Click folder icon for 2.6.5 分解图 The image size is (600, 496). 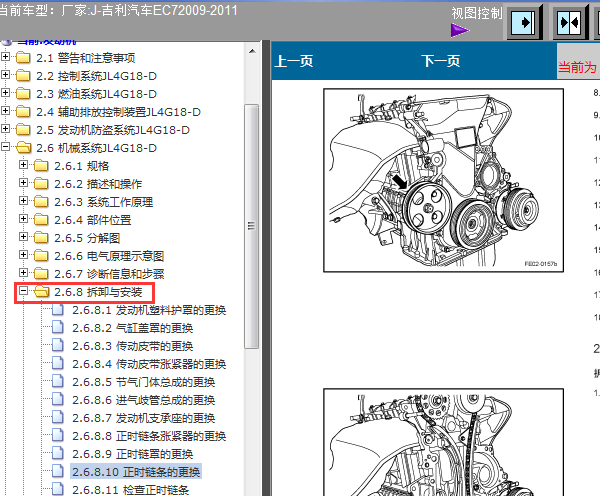[41, 238]
